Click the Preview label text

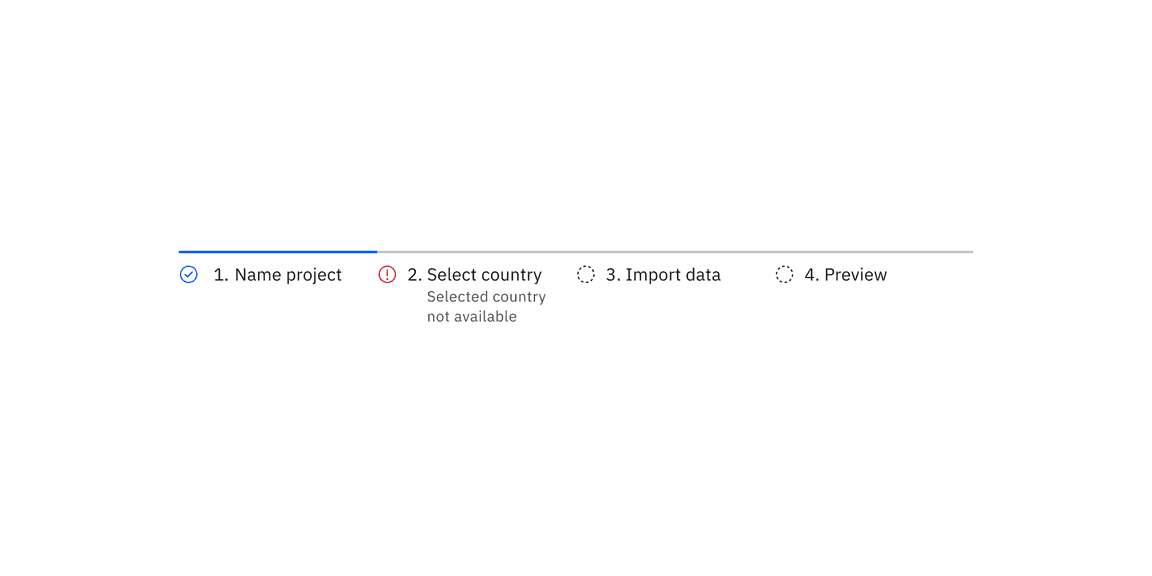pyautogui.click(x=845, y=274)
